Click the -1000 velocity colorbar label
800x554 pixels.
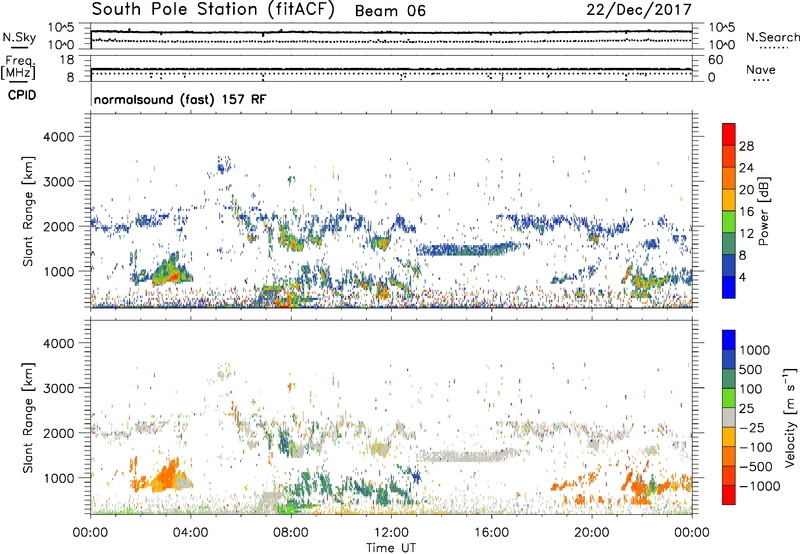coord(760,486)
